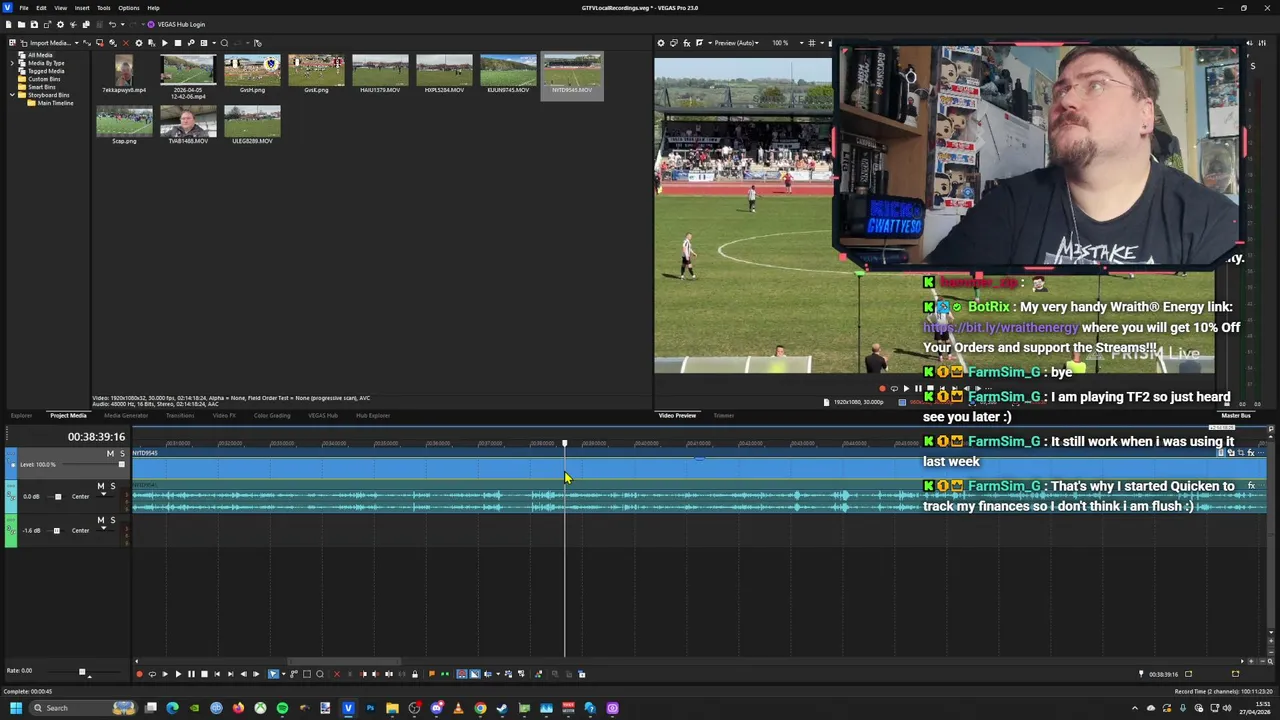Click the Save project icon
Screen dimensions: 1280x720
click(34, 24)
